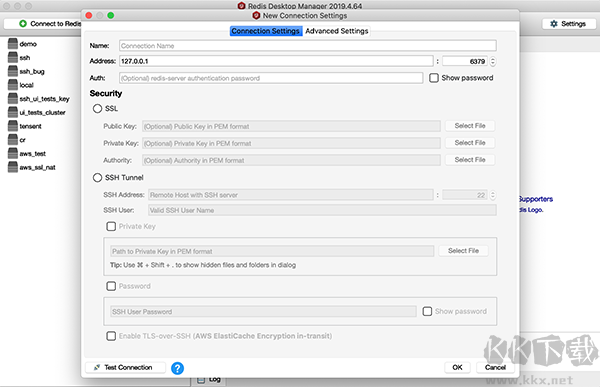The width and height of the screenshot is (600, 387).
Task: Click the demo connection database icon
Action: click(x=13, y=44)
